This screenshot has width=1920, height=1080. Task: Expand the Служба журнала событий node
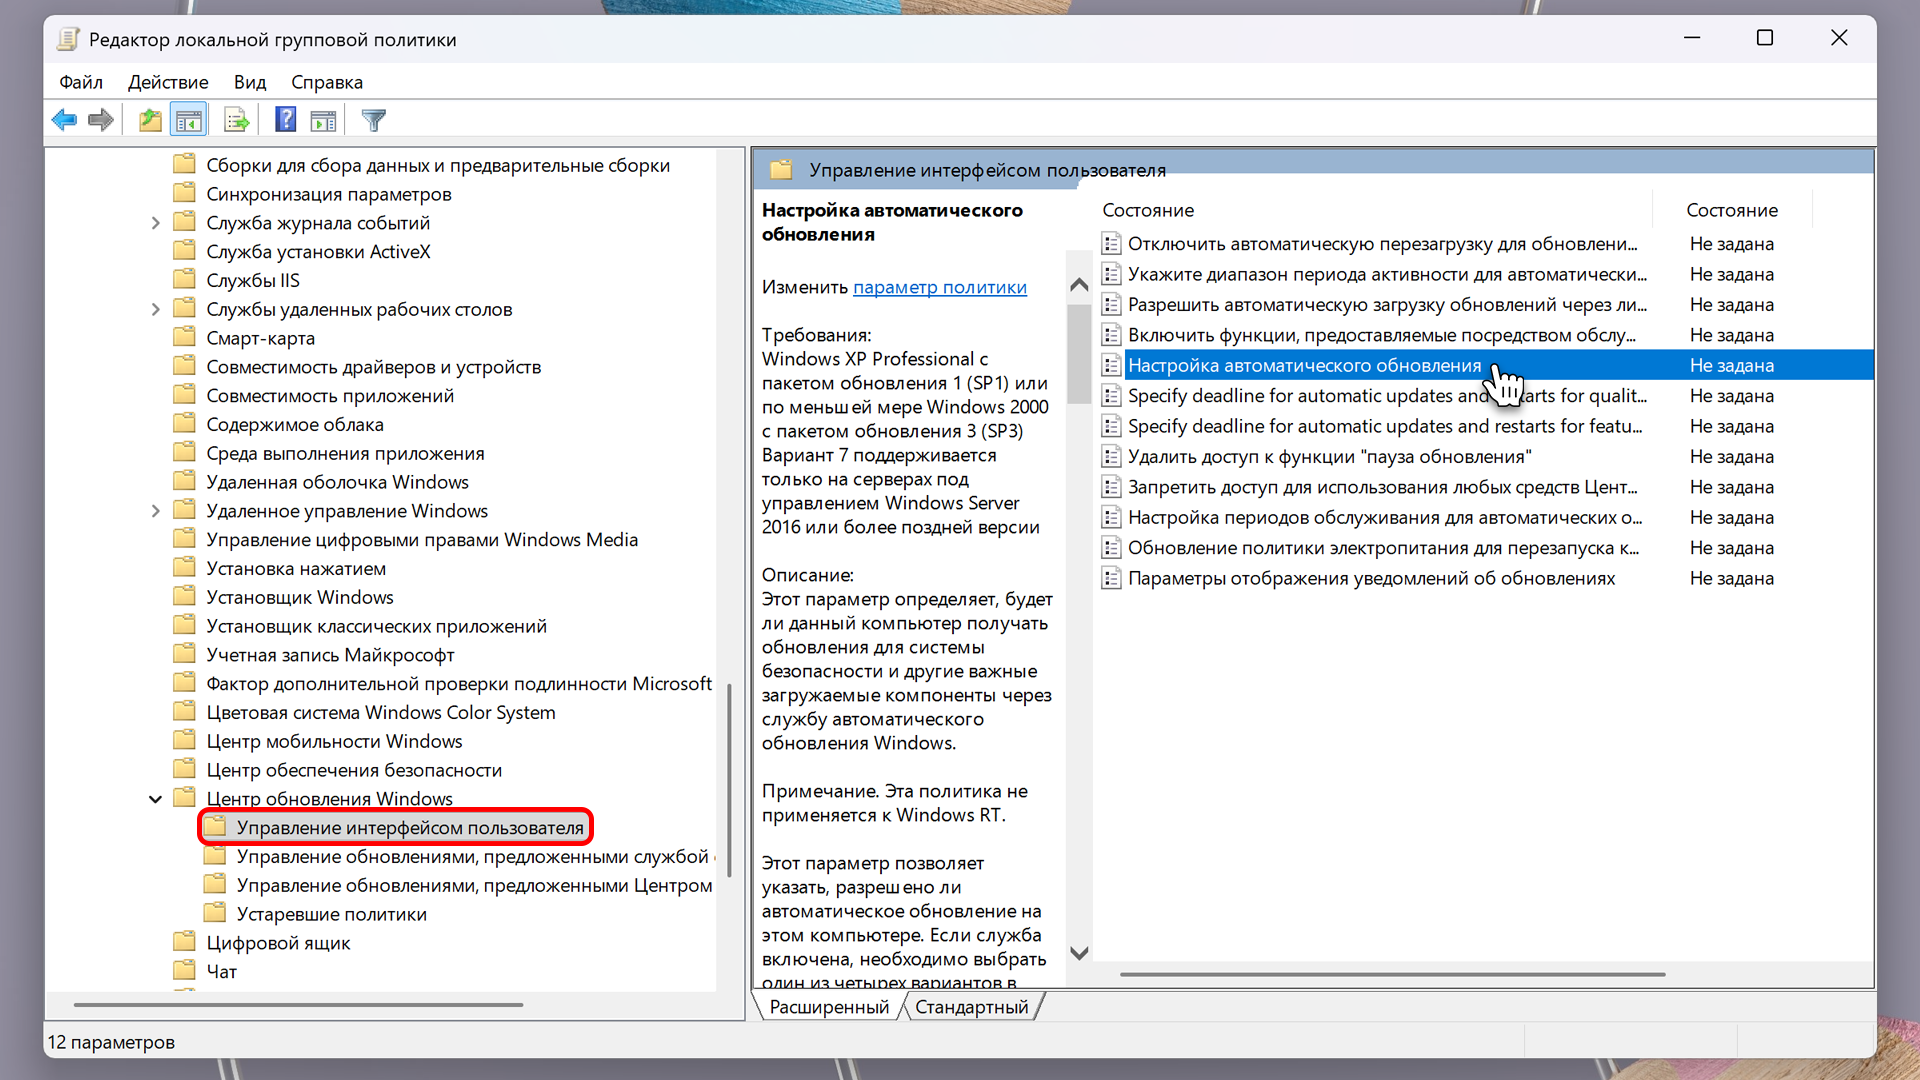(x=155, y=223)
